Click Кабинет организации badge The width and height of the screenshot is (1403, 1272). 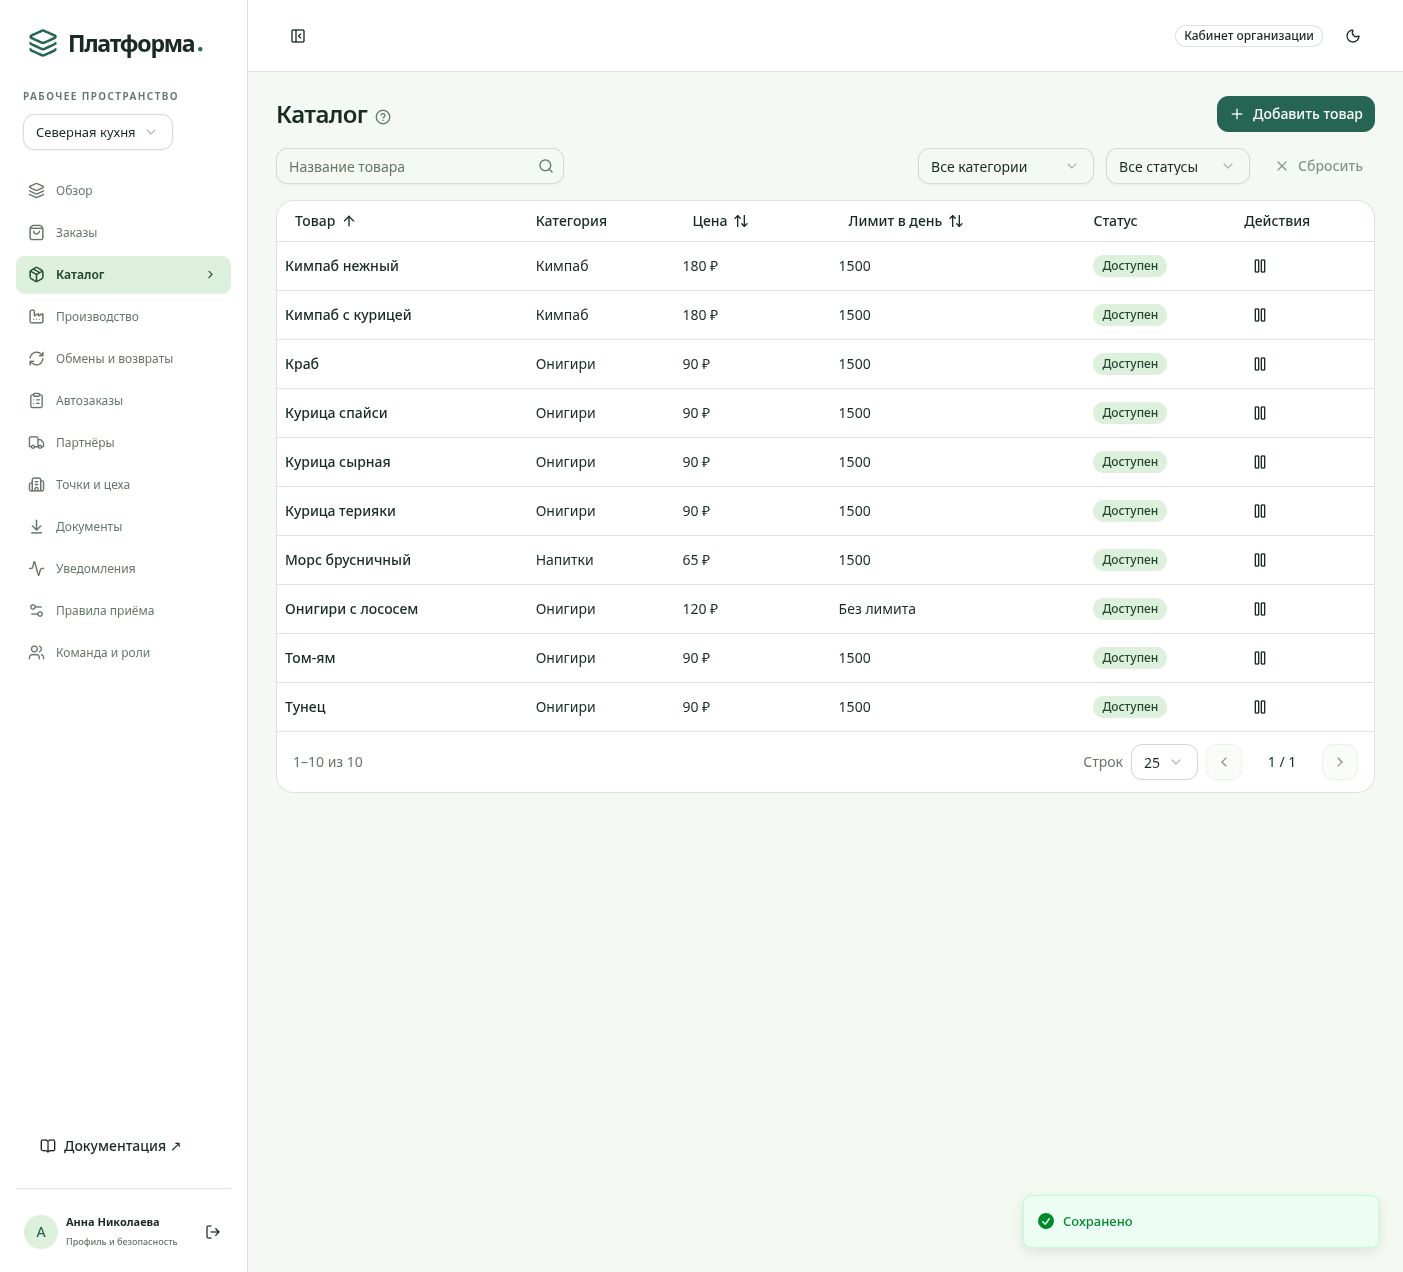point(1249,36)
